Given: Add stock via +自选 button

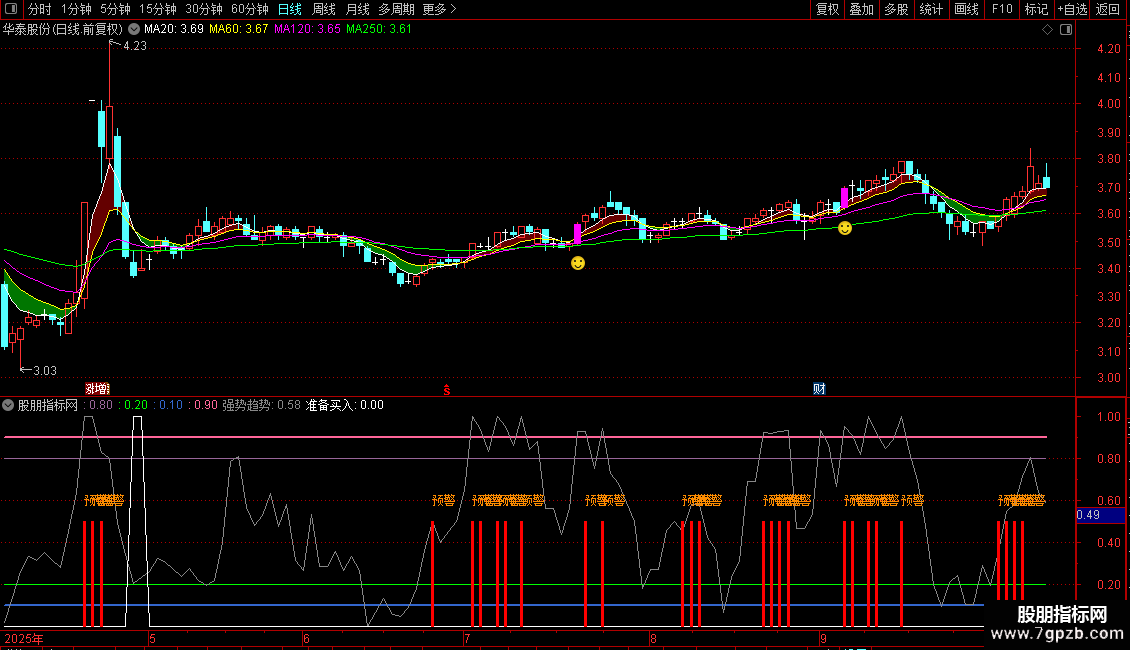Looking at the screenshot, I should pyautogui.click(x=1071, y=9).
